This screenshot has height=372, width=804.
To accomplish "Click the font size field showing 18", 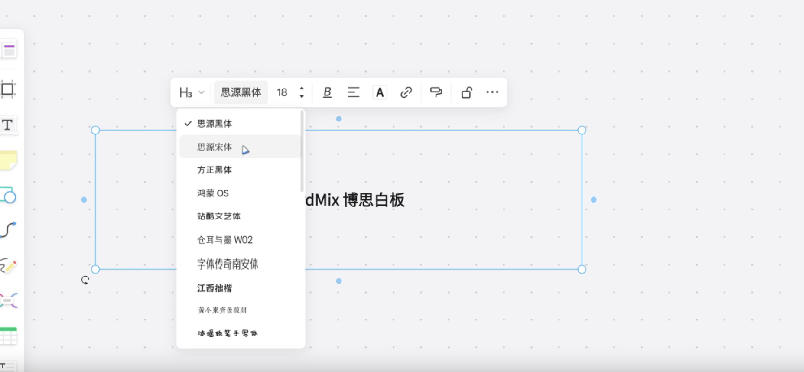I will click(282, 92).
